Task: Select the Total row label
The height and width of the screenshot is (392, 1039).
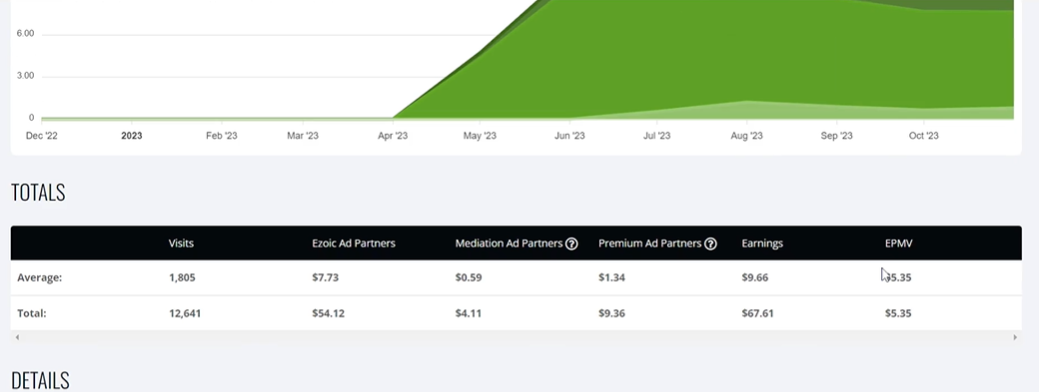Action: pyautogui.click(x=32, y=313)
